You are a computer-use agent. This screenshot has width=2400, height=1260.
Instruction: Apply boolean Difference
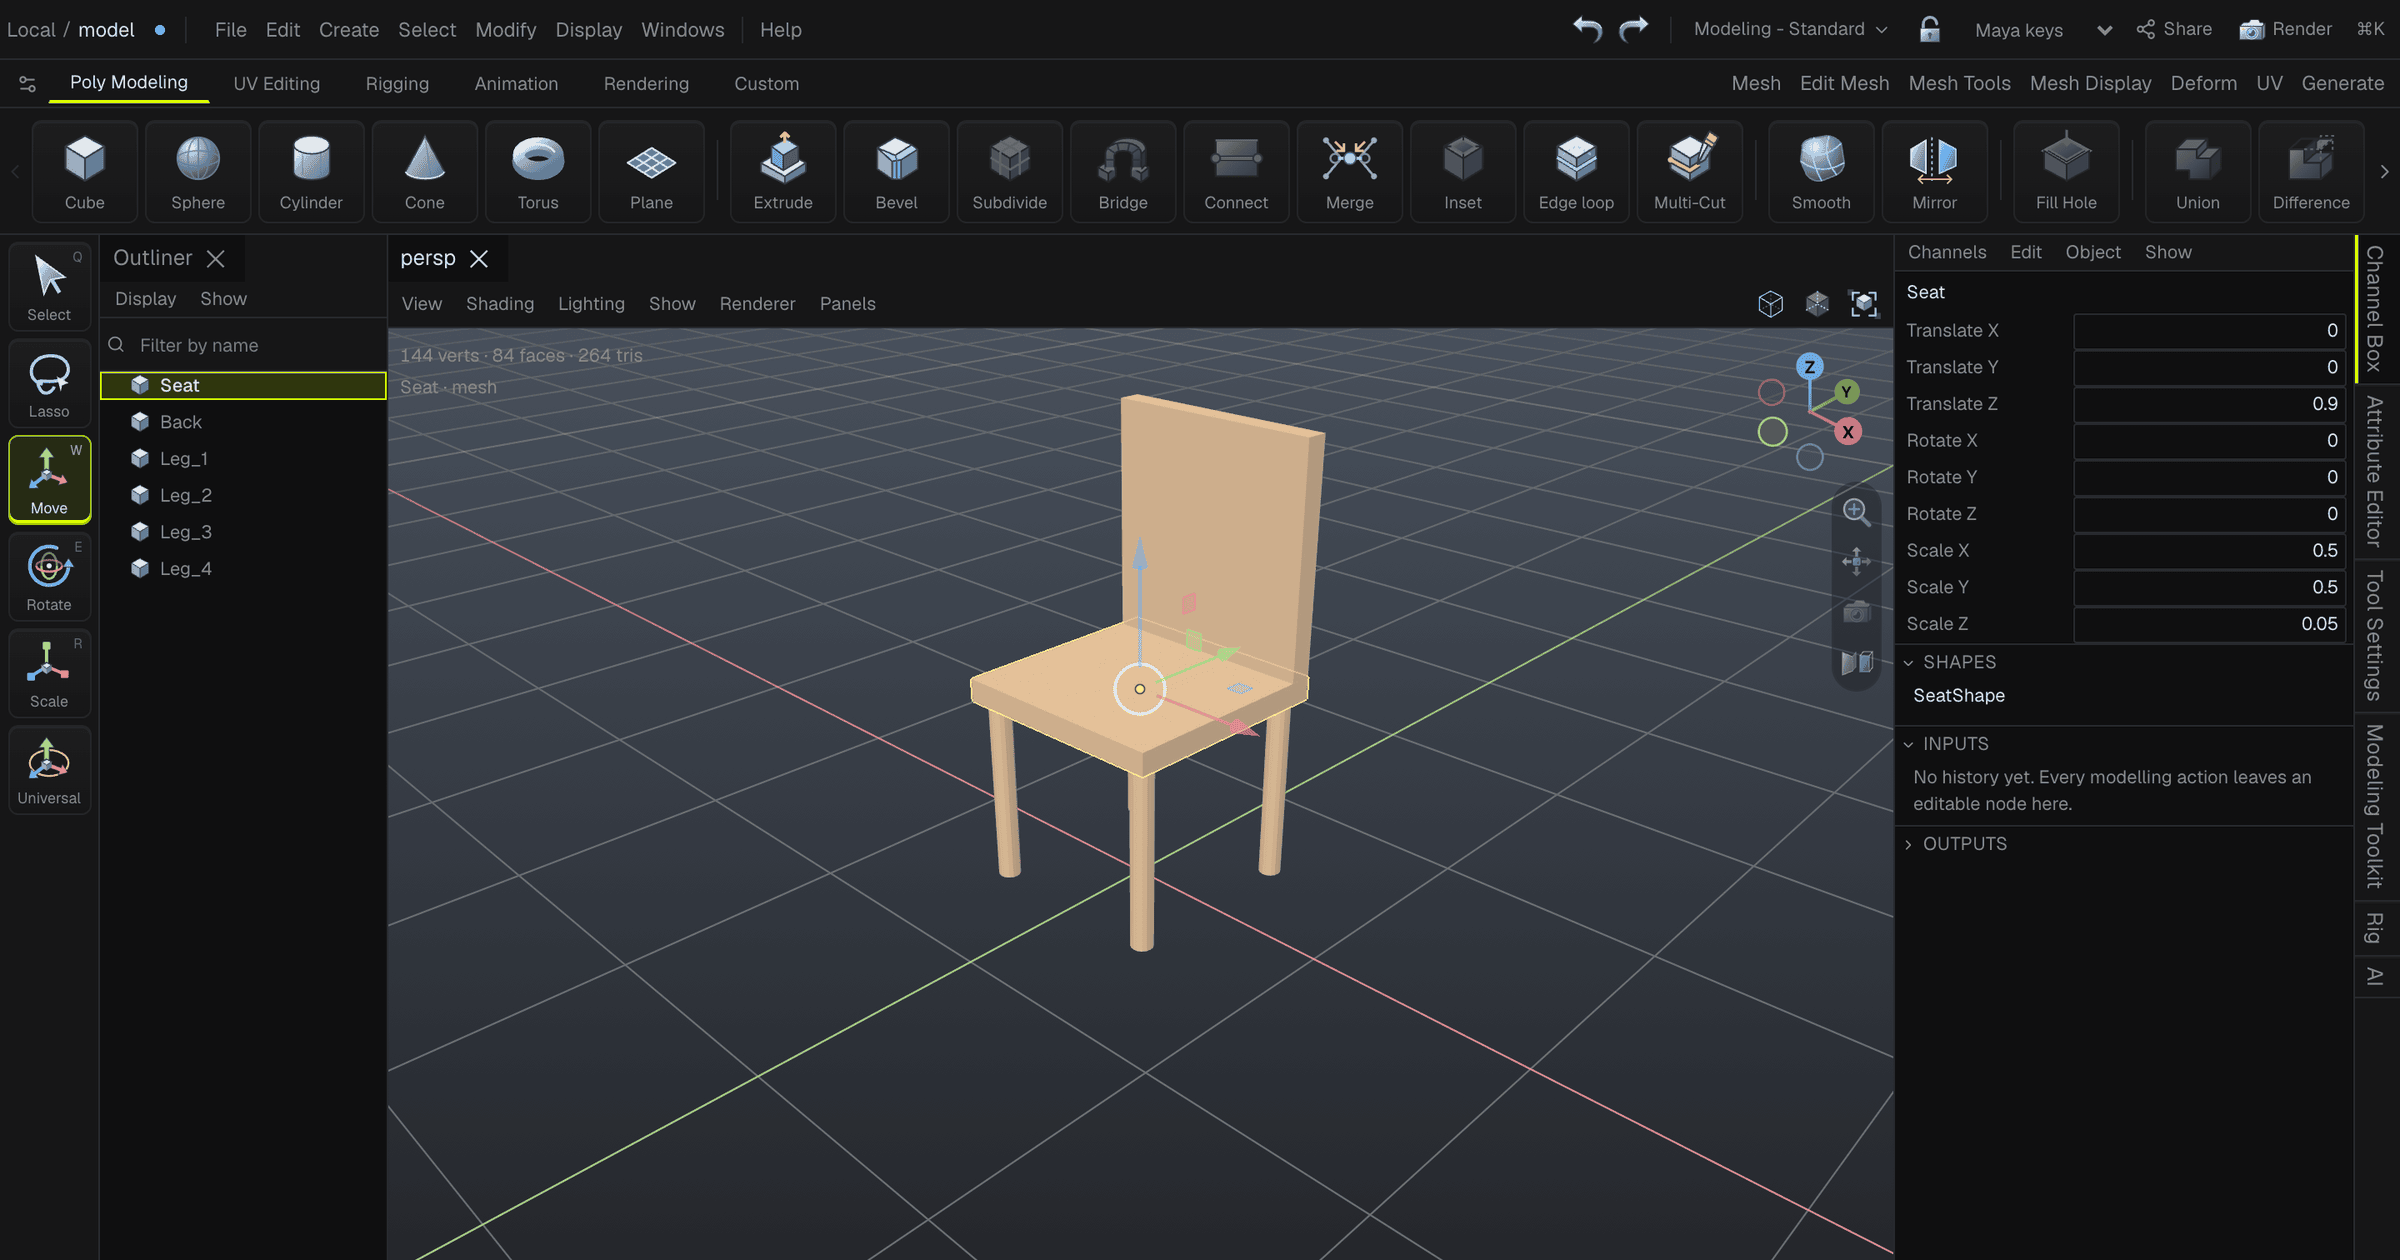click(x=2311, y=171)
